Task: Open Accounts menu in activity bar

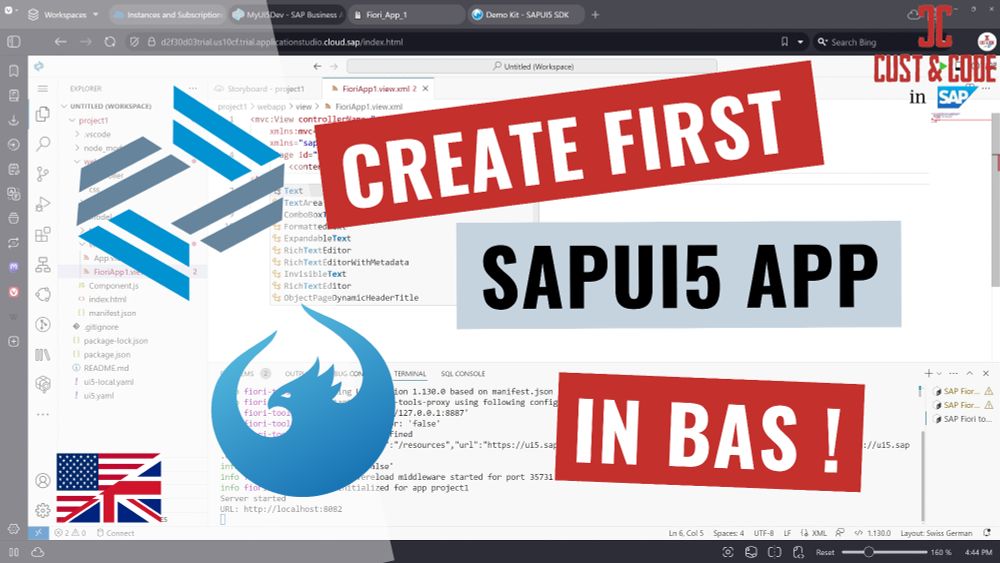Action: click(43, 480)
